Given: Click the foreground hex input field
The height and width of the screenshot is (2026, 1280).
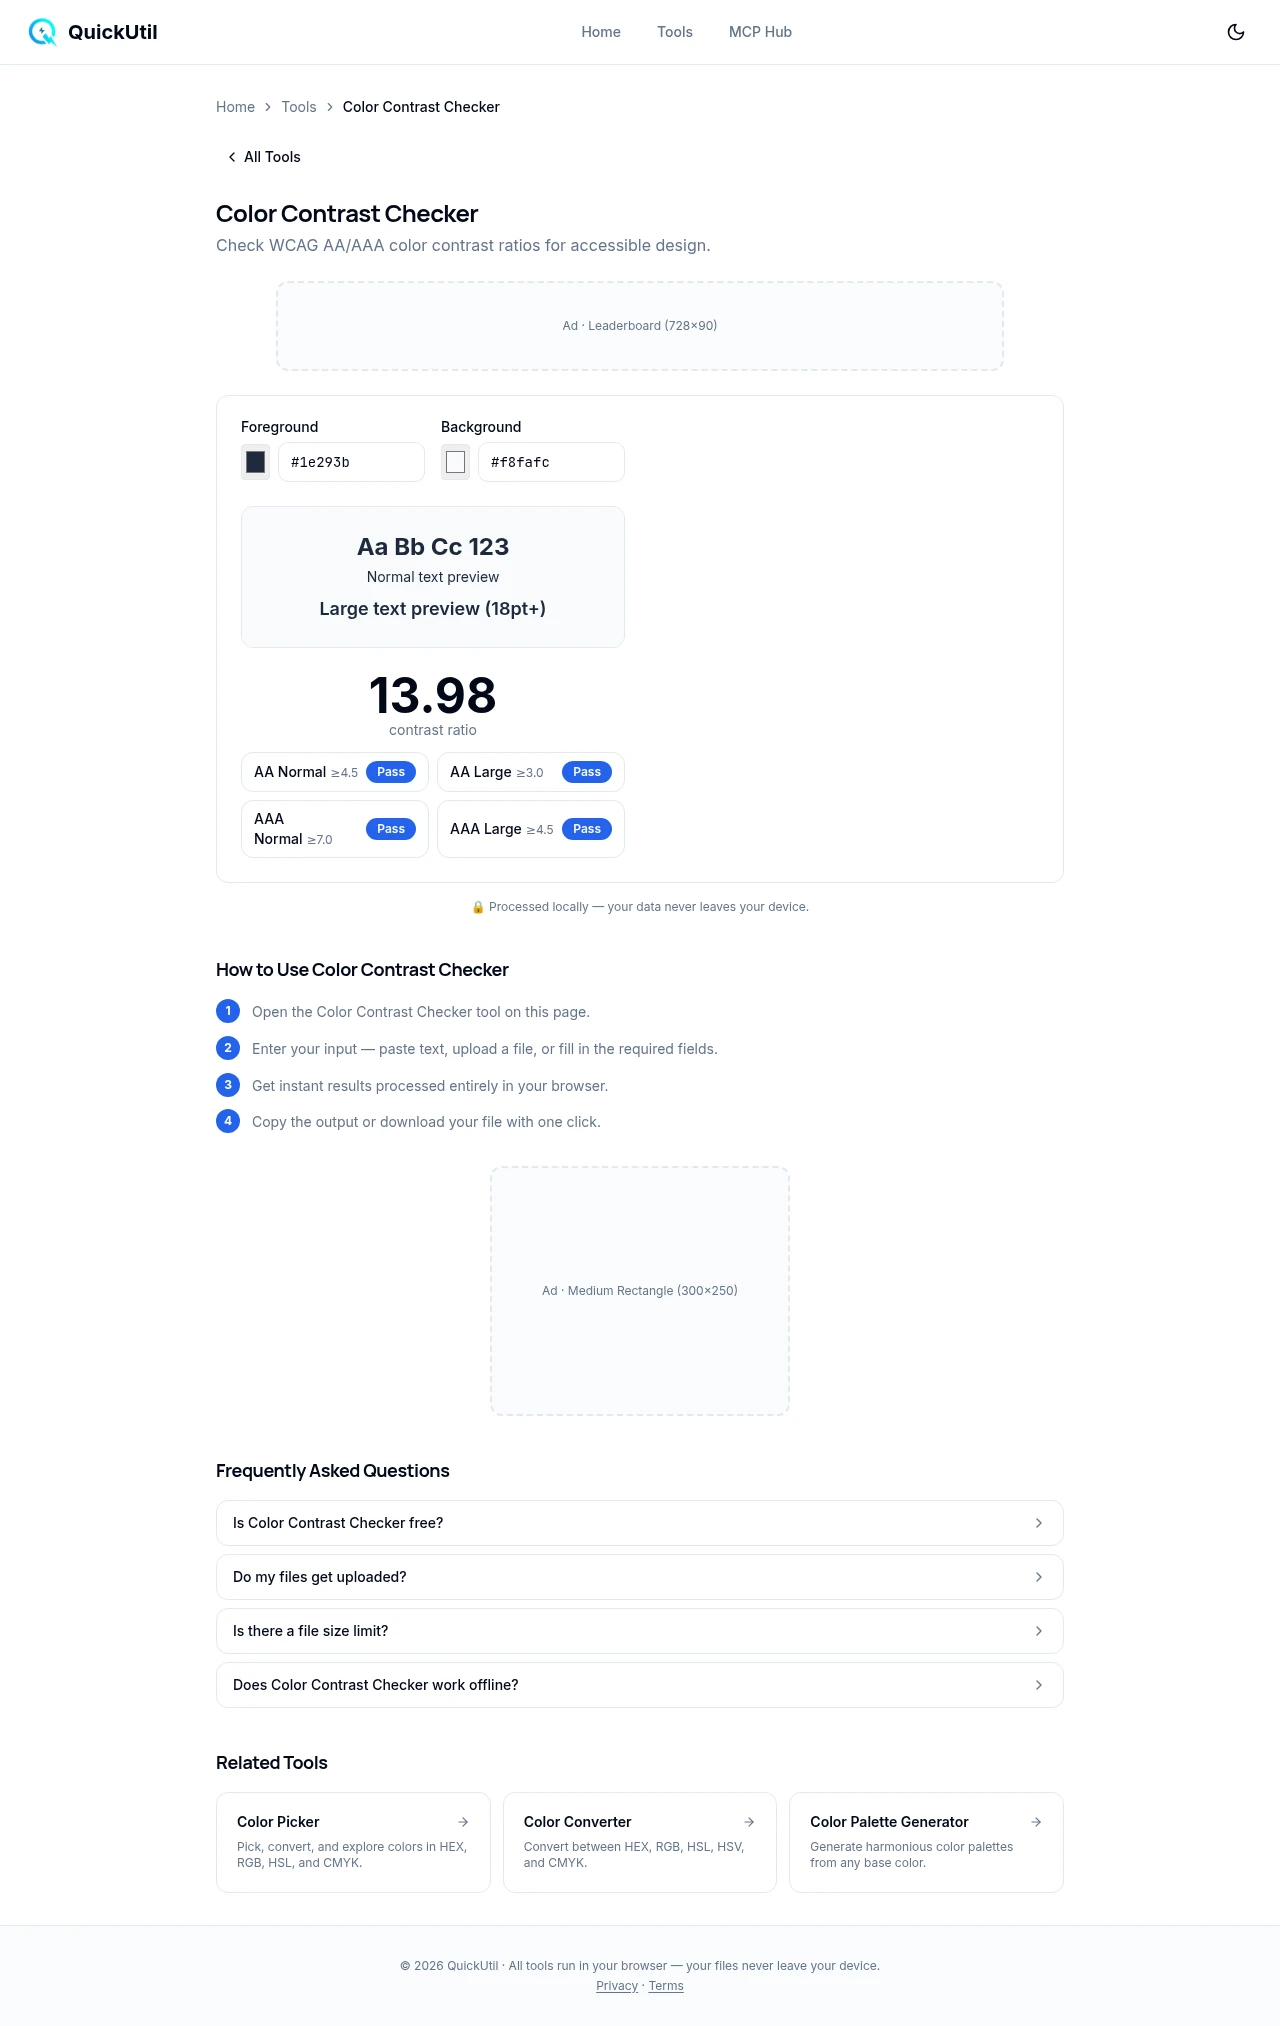Looking at the screenshot, I should coord(351,462).
